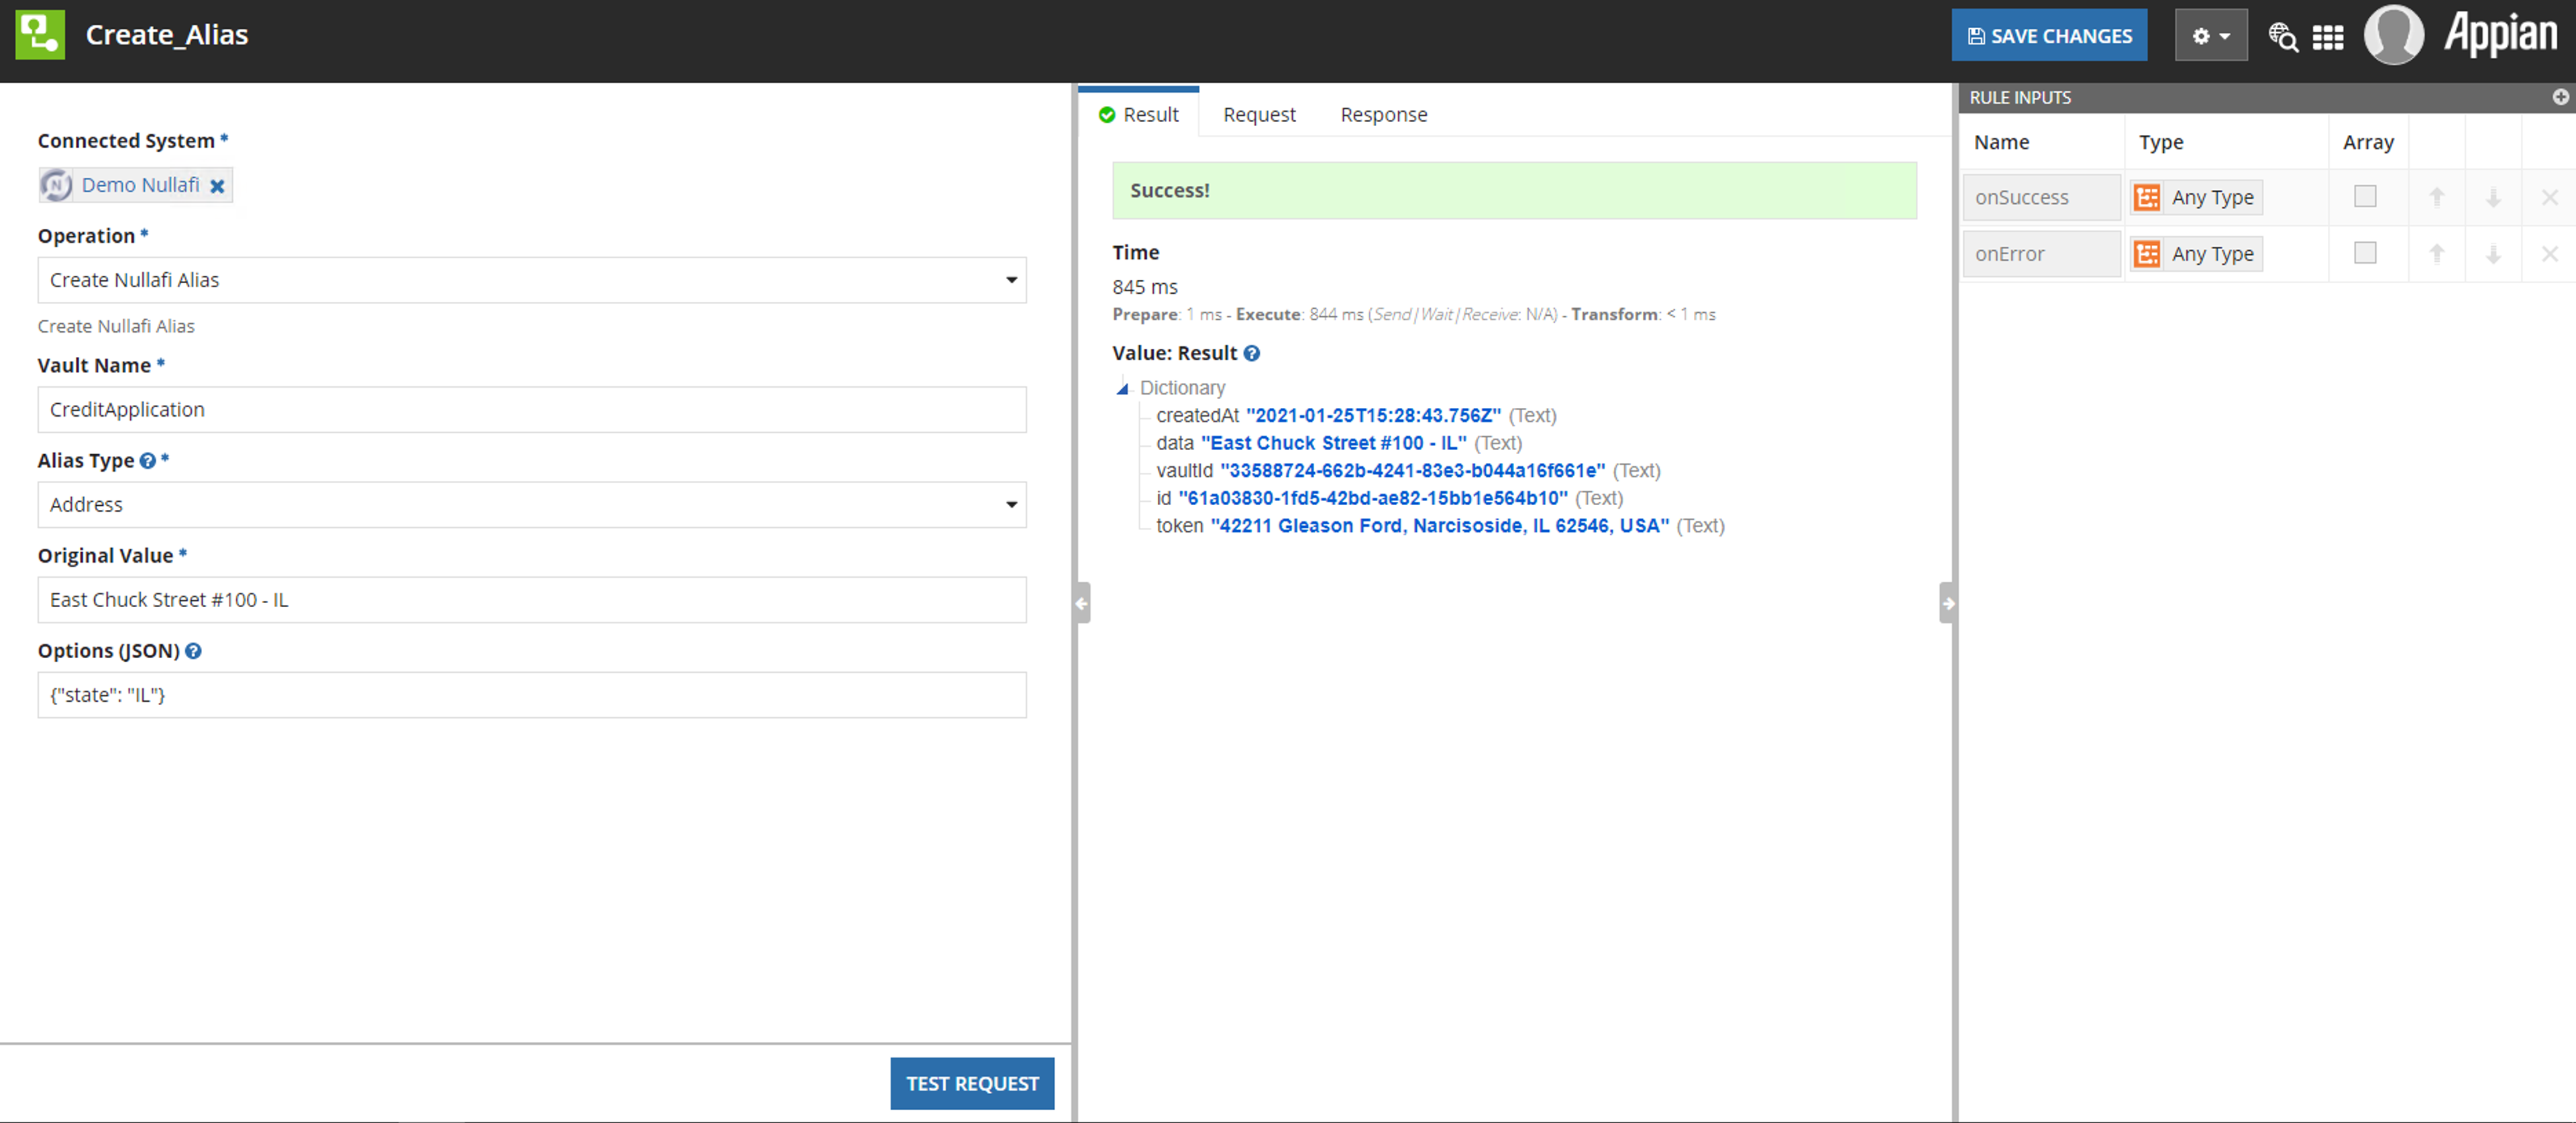Open the onSuccess Any Type link
This screenshot has width=2576, height=1123.
tap(2212, 197)
